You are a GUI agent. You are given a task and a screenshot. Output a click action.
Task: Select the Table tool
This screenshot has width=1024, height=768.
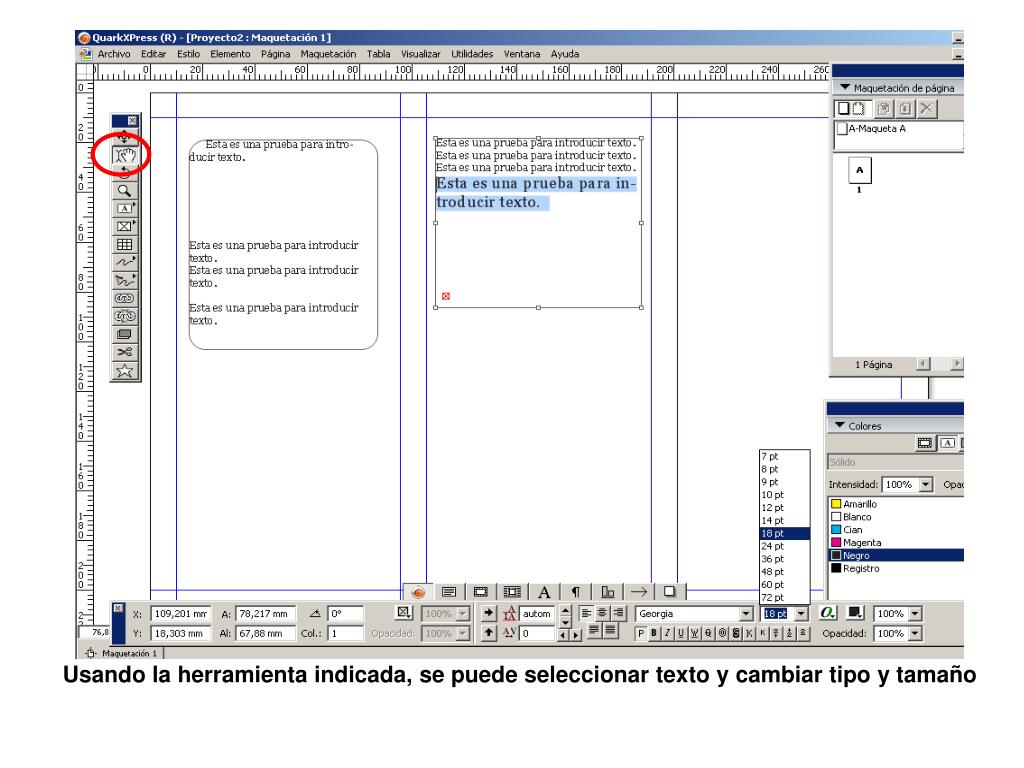124,244
